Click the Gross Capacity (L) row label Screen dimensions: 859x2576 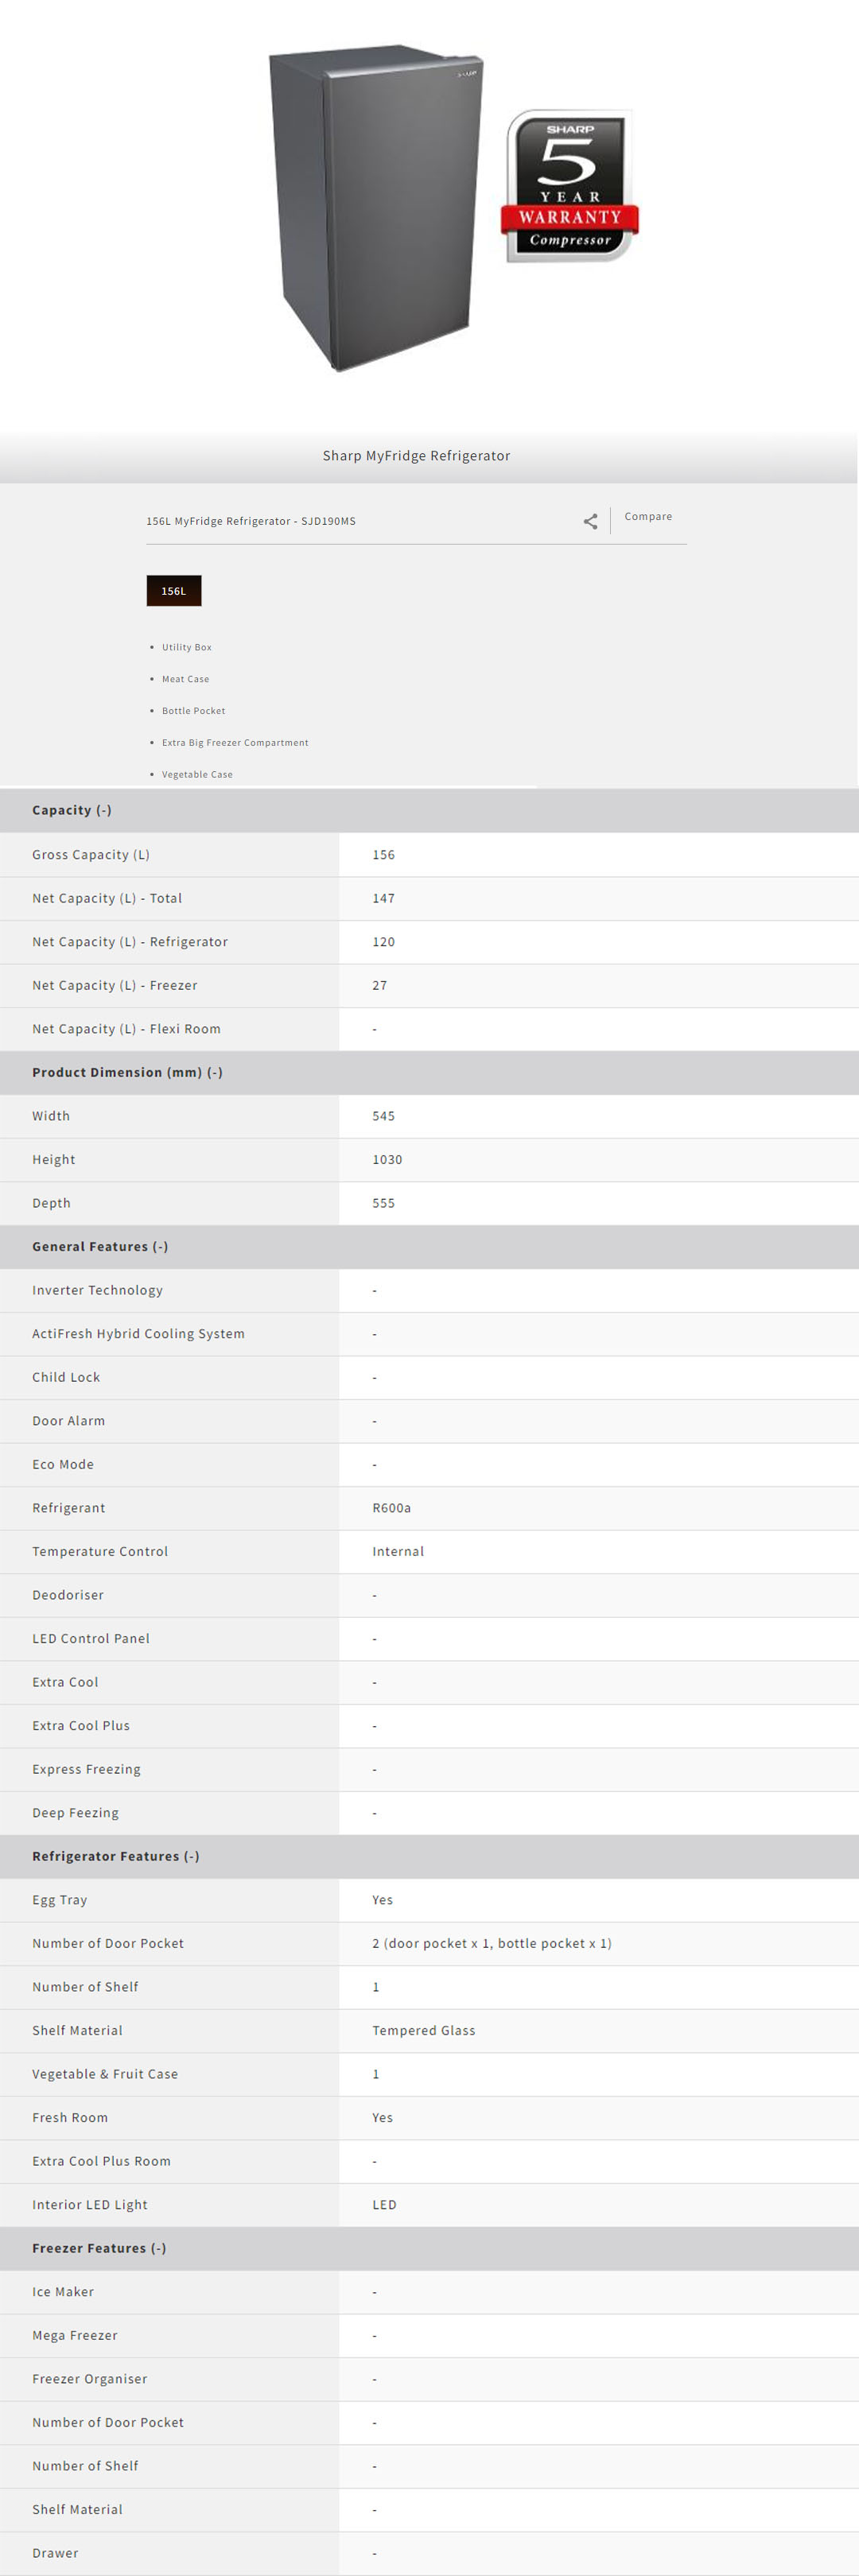tap(91, 855)
